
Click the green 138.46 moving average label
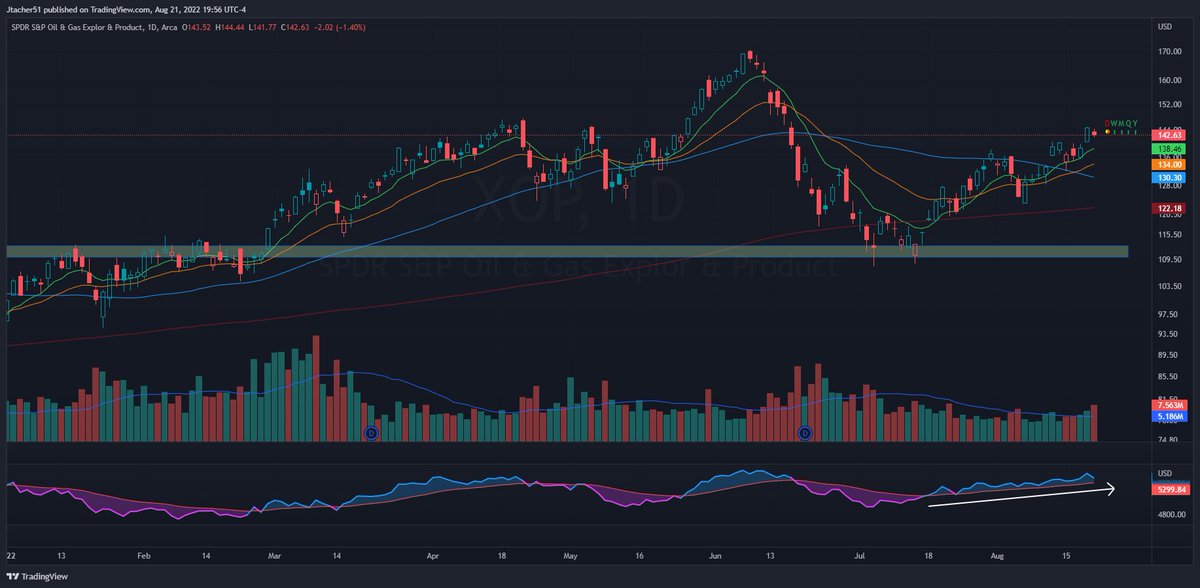(1170, 148)
